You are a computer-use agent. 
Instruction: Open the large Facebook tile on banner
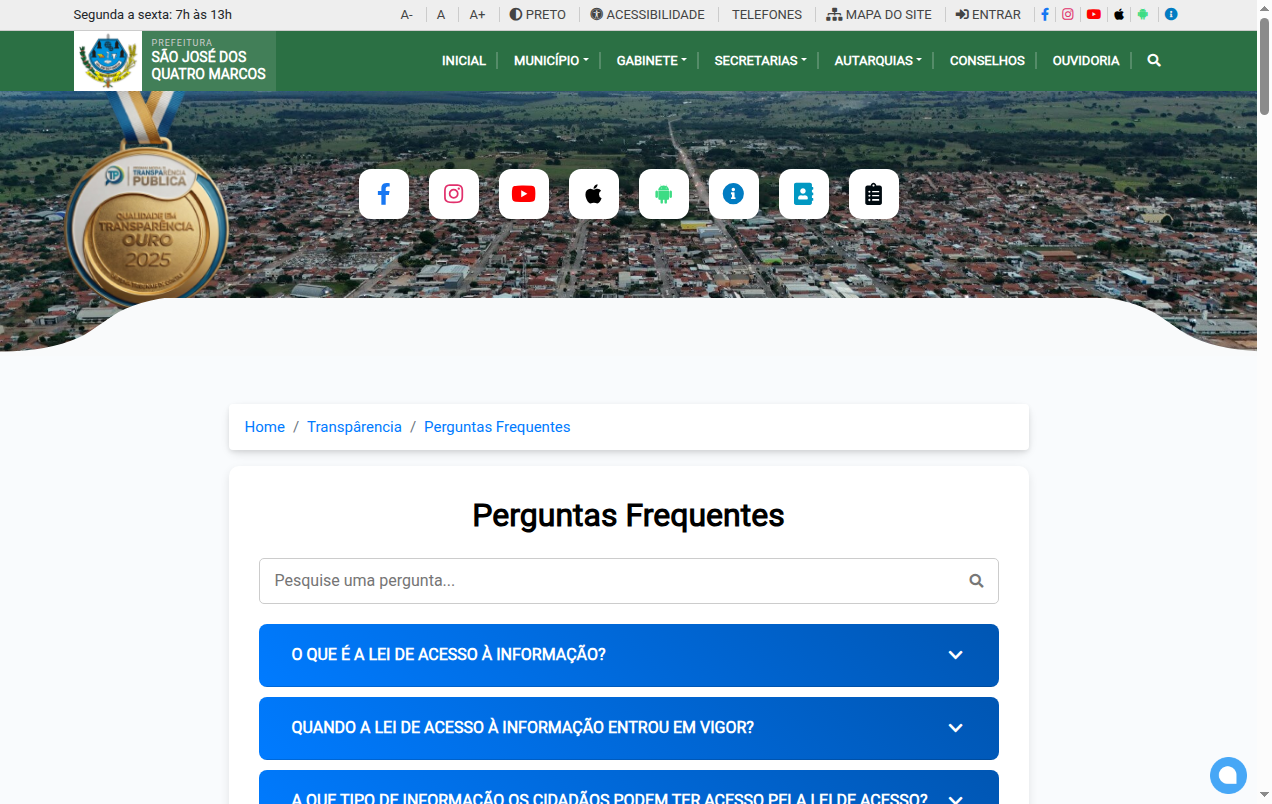(384, 194)
